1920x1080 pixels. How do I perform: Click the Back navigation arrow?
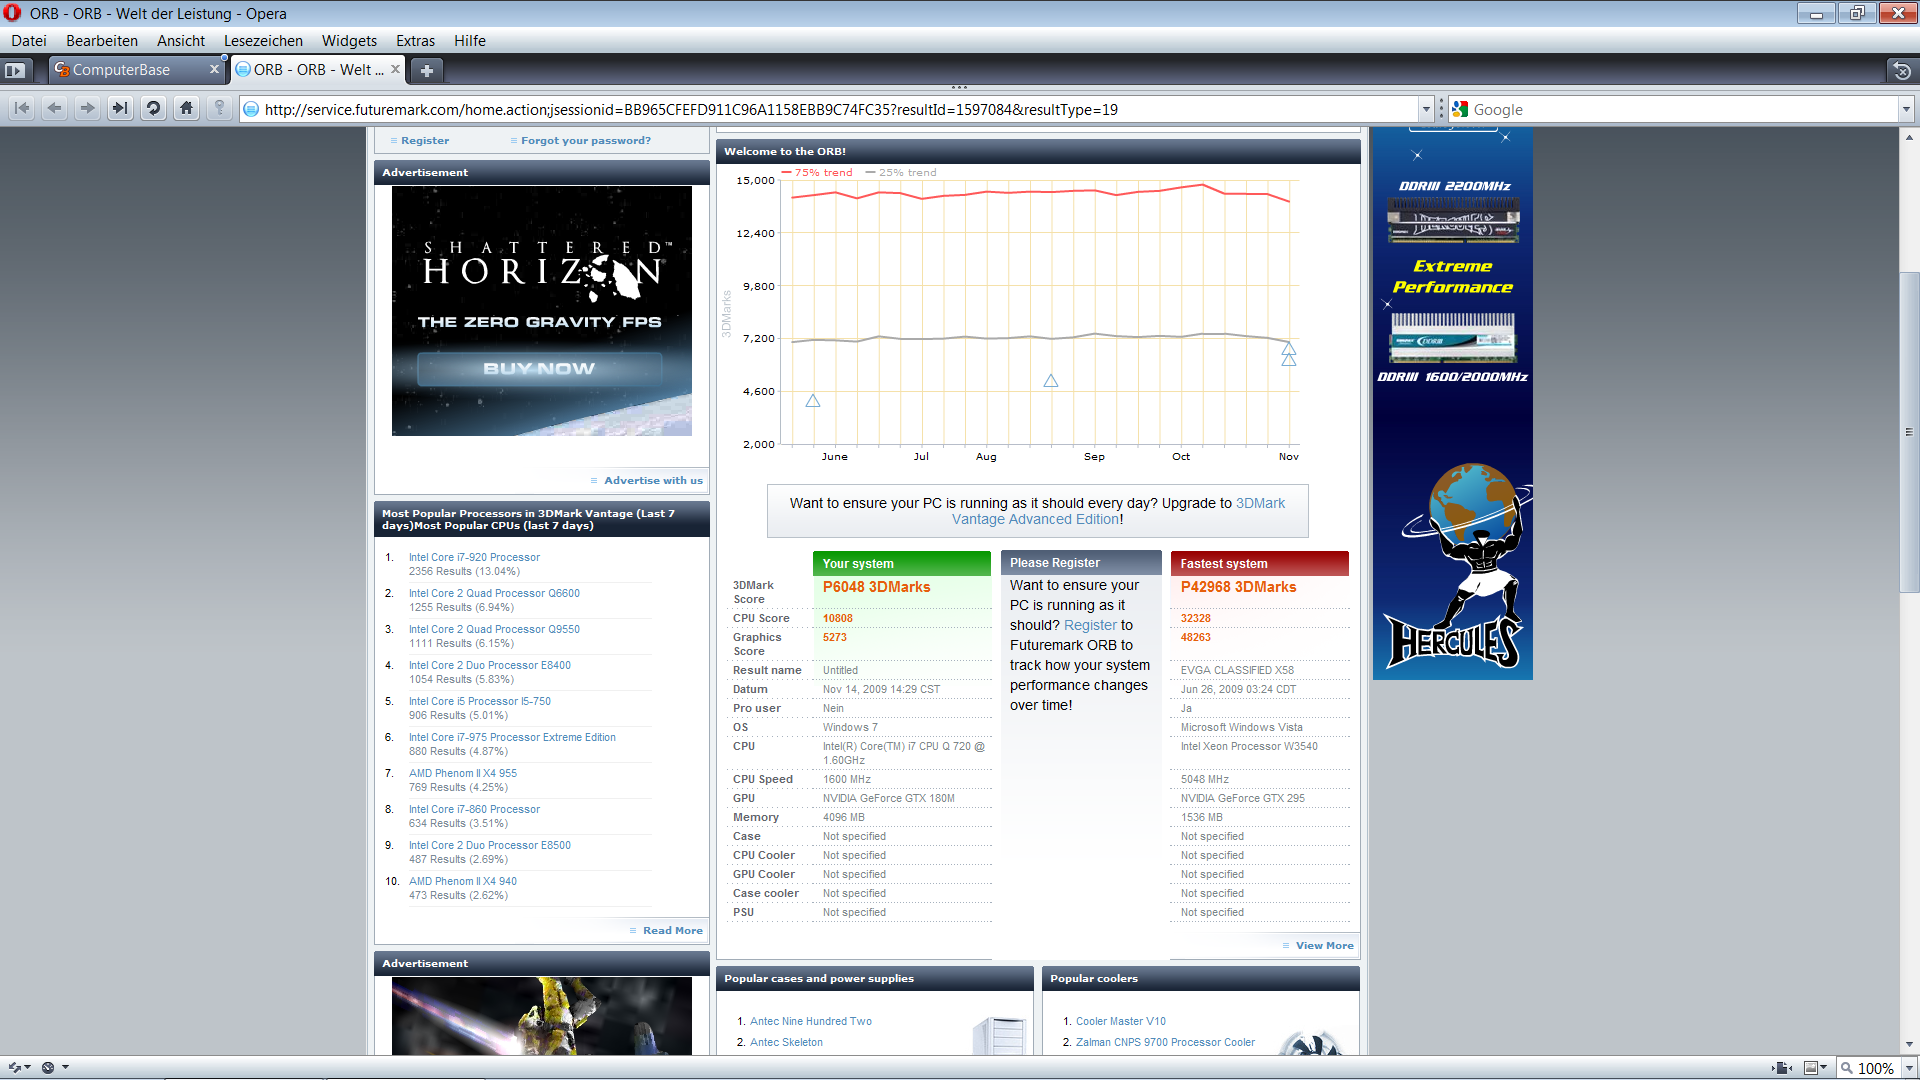point(55,109)
